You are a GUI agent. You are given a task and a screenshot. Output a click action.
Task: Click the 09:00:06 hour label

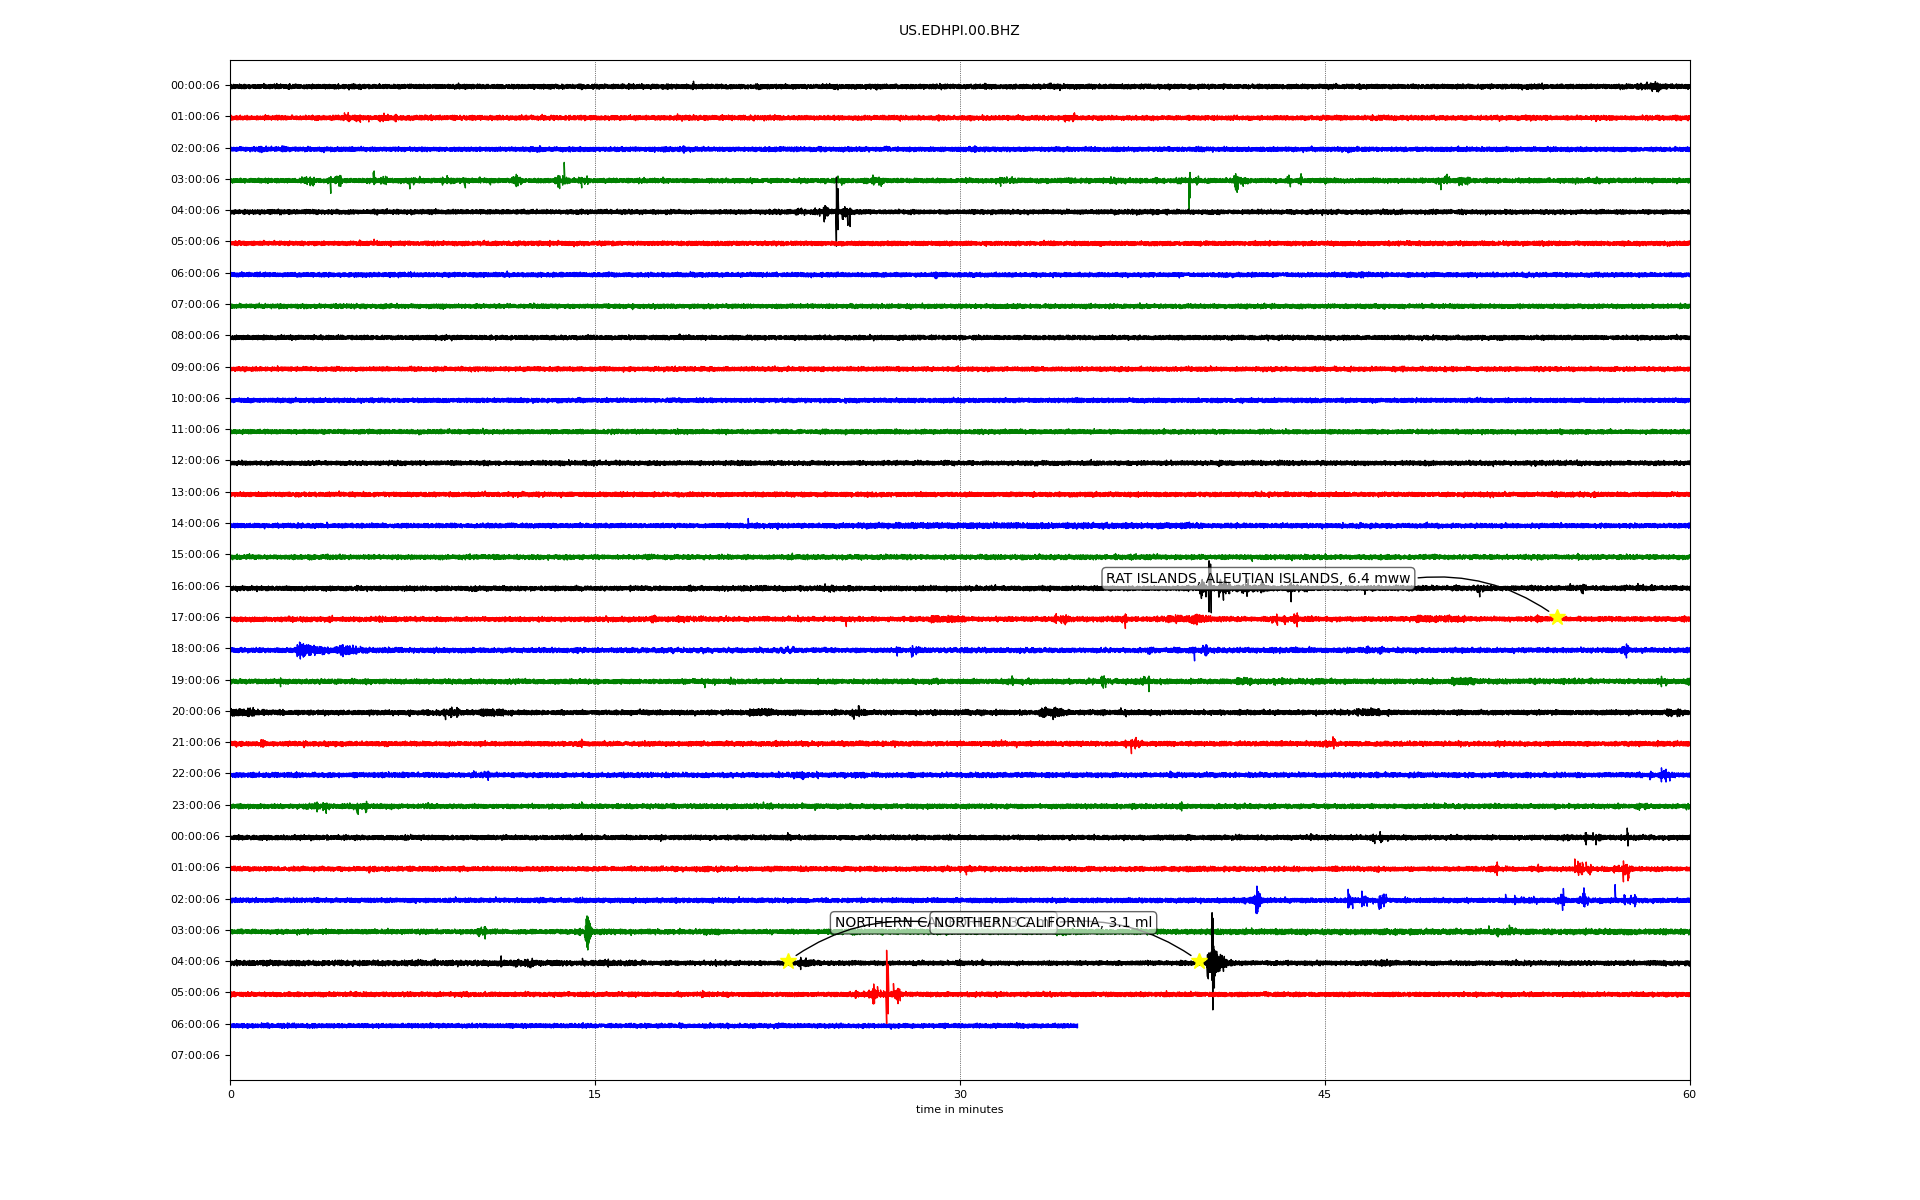195,367
